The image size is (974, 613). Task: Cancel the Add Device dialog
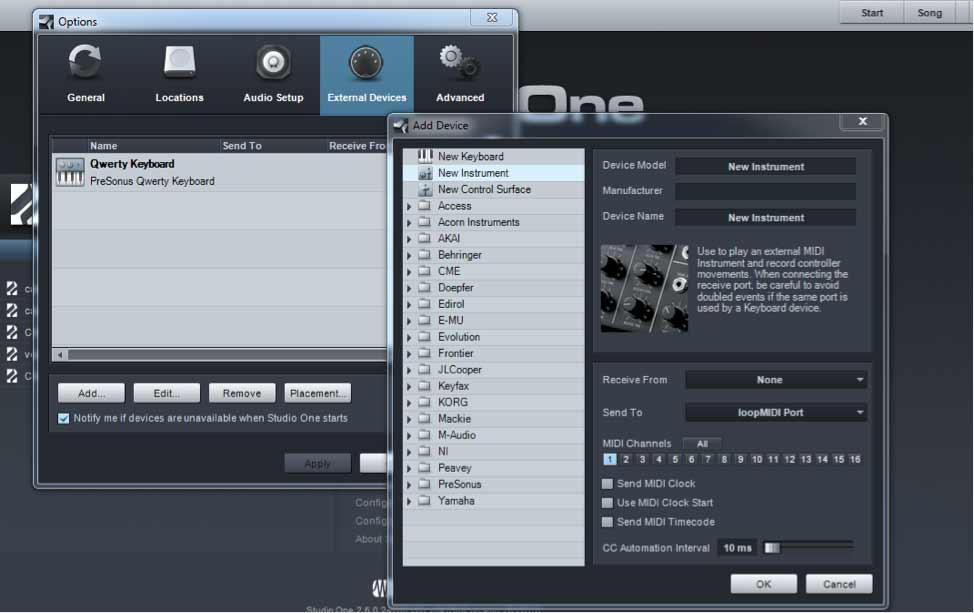[839, 584]
